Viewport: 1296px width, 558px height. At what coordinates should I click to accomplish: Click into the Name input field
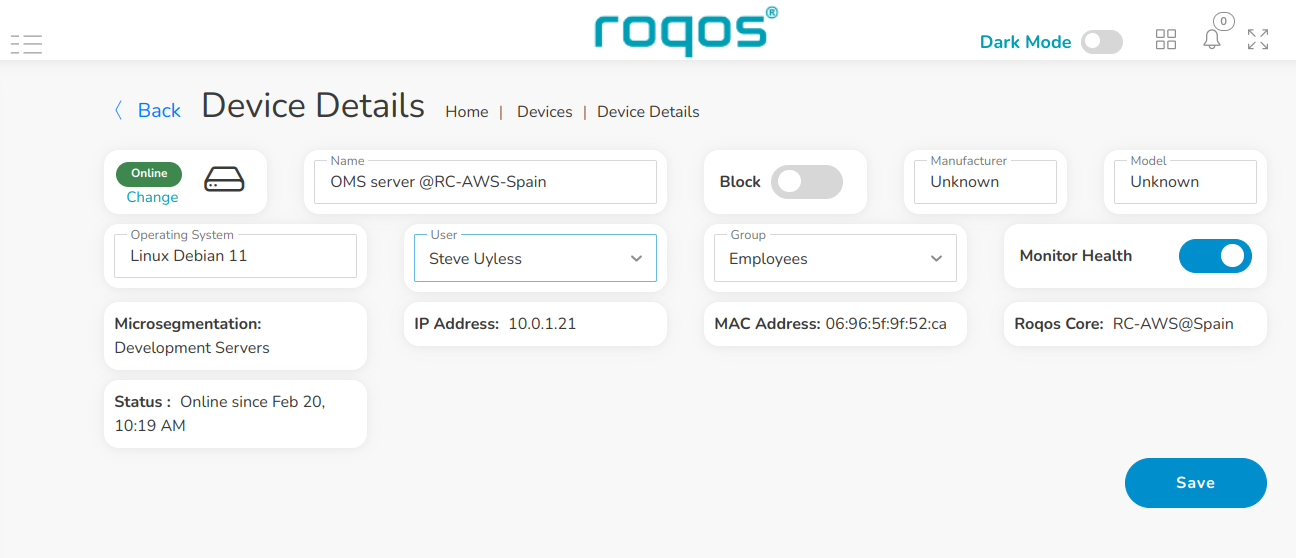coord(485,182)
